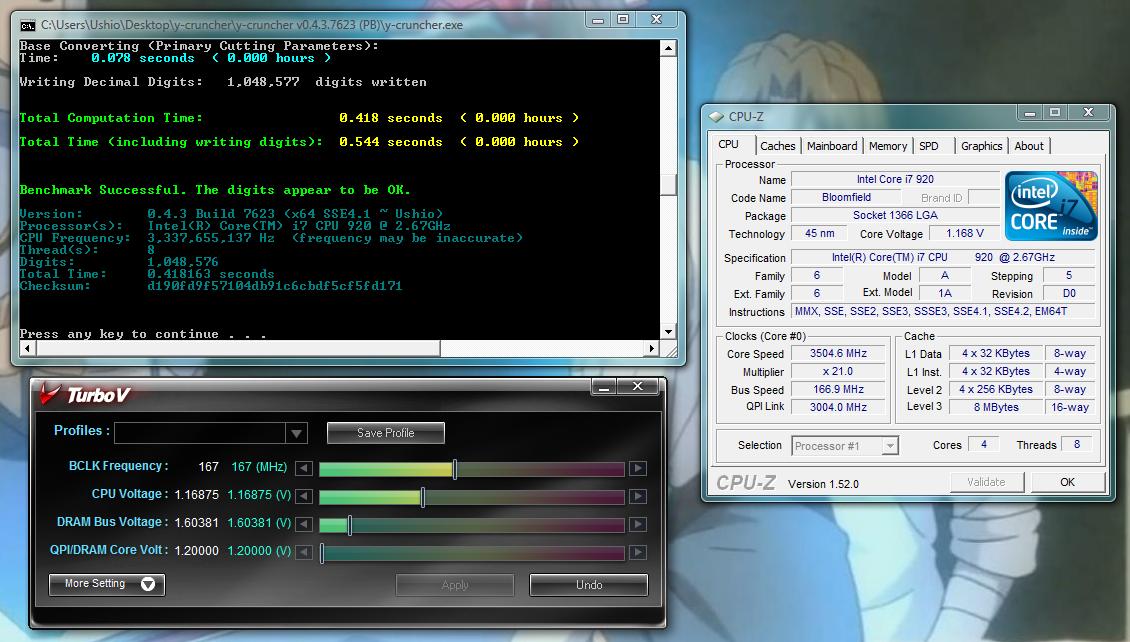This screenshot has width=1130, height=642.
Task: Click the TurboV logo icon
Action: [x=49, y=395]
